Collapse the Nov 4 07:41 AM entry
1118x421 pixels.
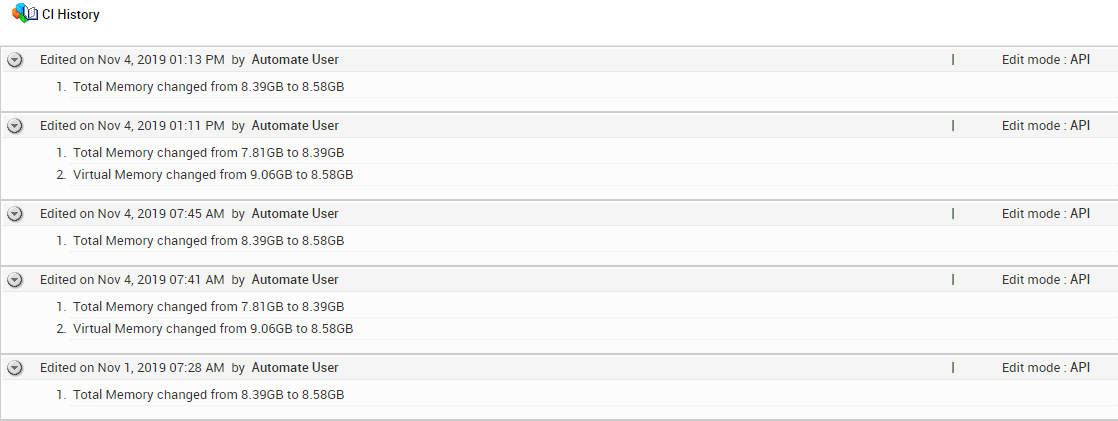point(15,280)
